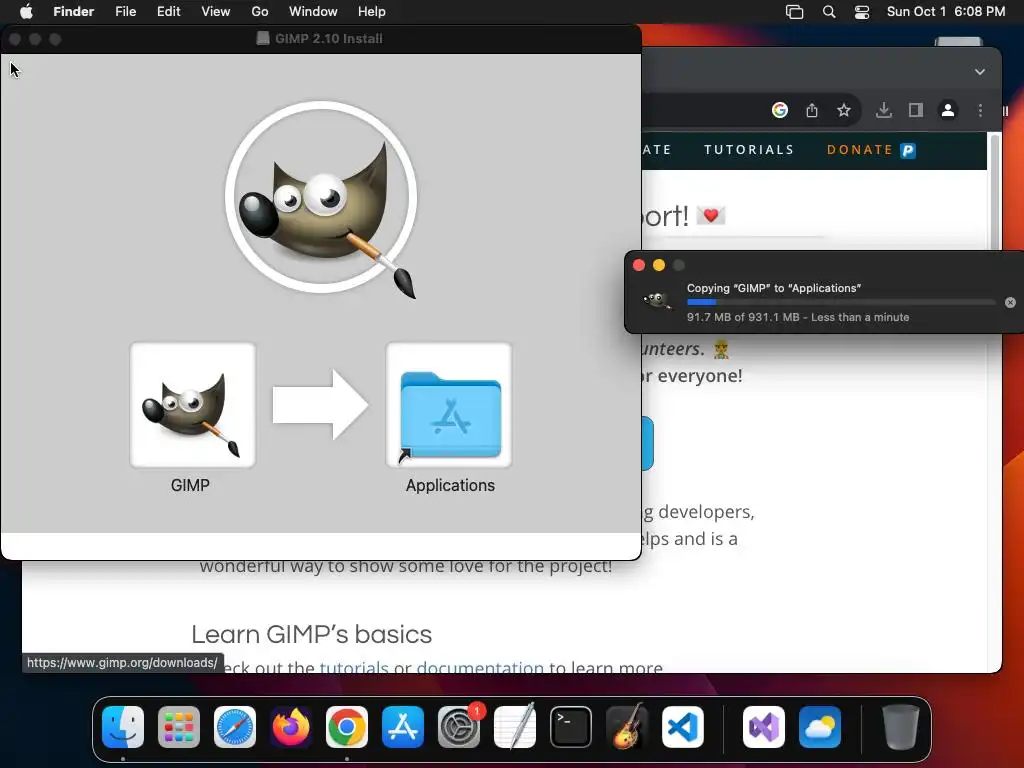This screenshot has width=1024, height=768.
Task: Open Spotlight search in menu bar
Action: (829, 12)
